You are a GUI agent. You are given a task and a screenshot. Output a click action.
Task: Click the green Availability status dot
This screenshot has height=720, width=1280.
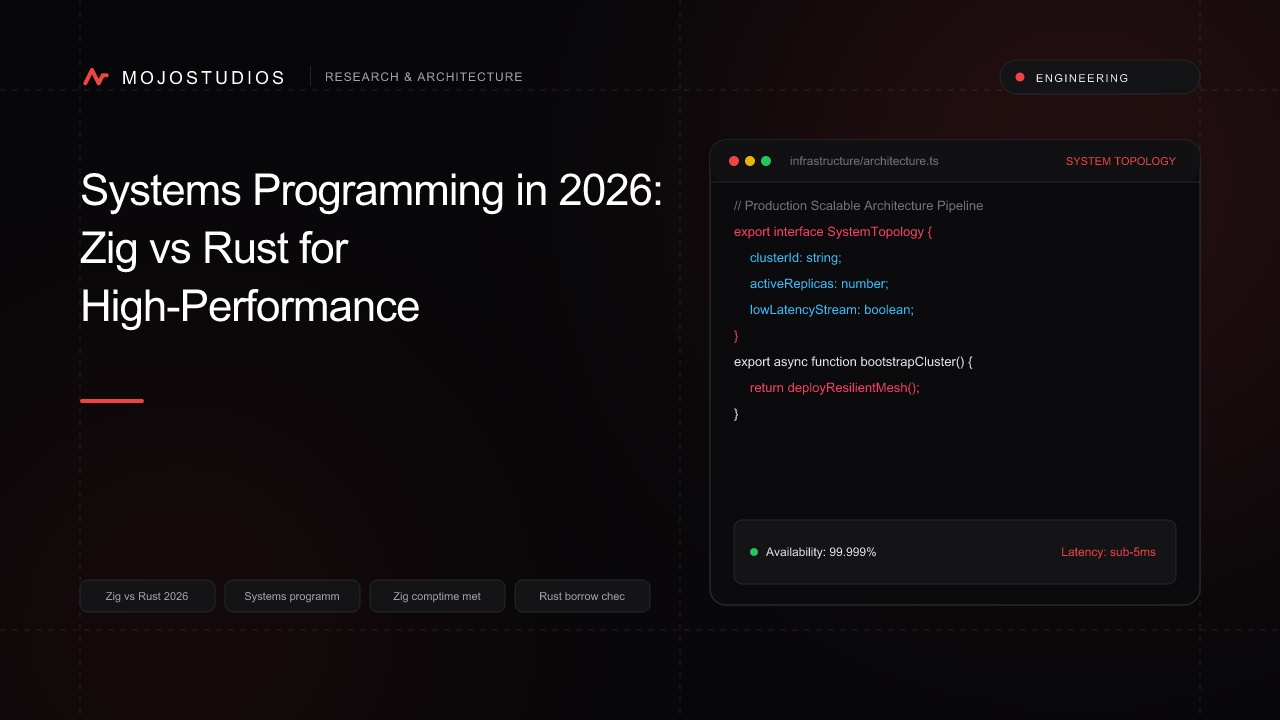[754, 552]
